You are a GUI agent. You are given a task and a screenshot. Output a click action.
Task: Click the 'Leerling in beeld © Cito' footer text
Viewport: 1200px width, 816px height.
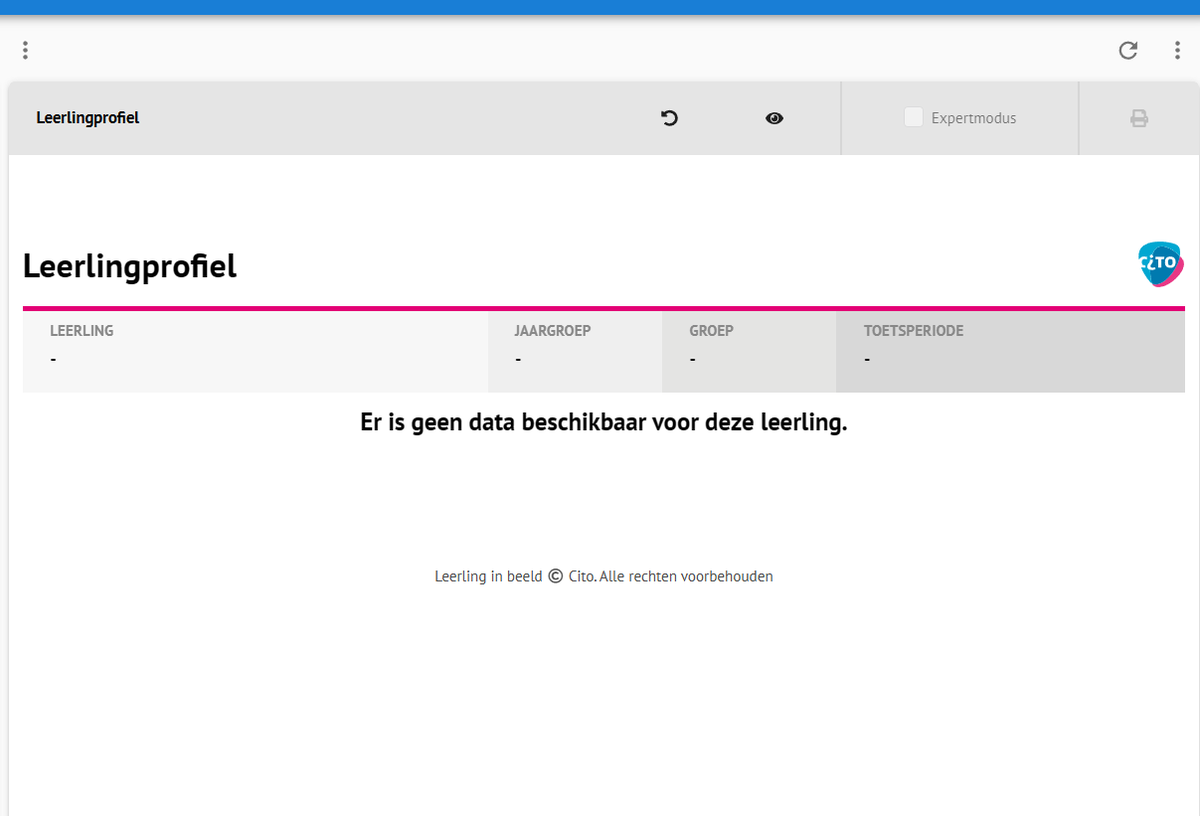coord(604,576)
